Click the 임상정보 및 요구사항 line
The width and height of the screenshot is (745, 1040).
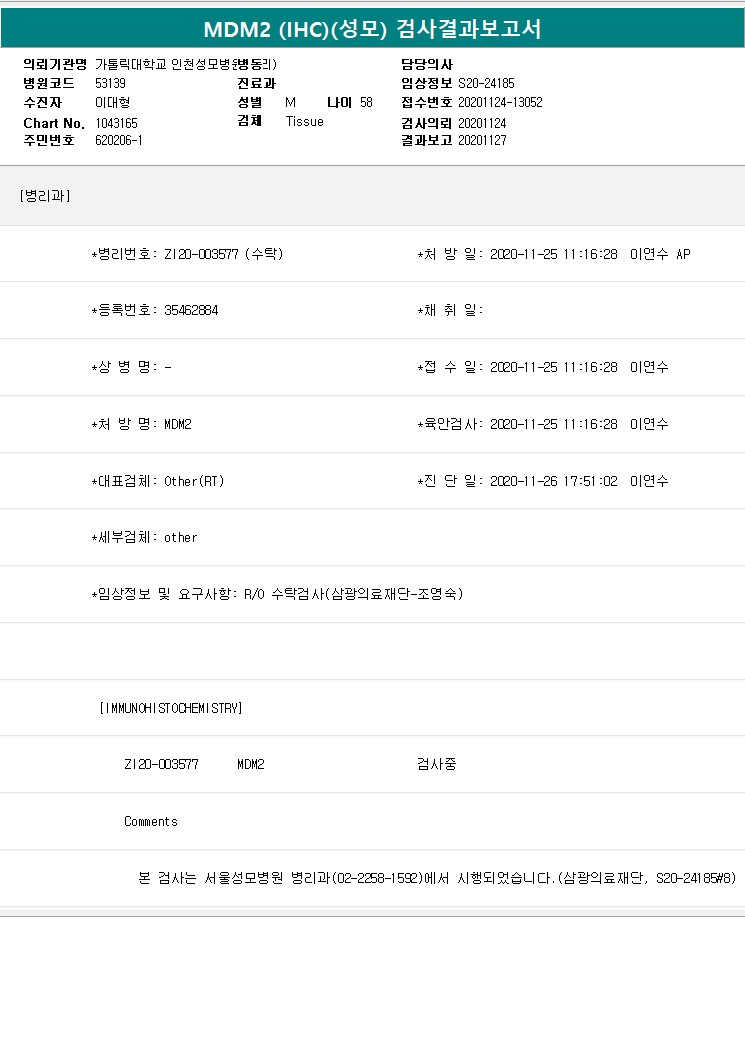[277, 594]
